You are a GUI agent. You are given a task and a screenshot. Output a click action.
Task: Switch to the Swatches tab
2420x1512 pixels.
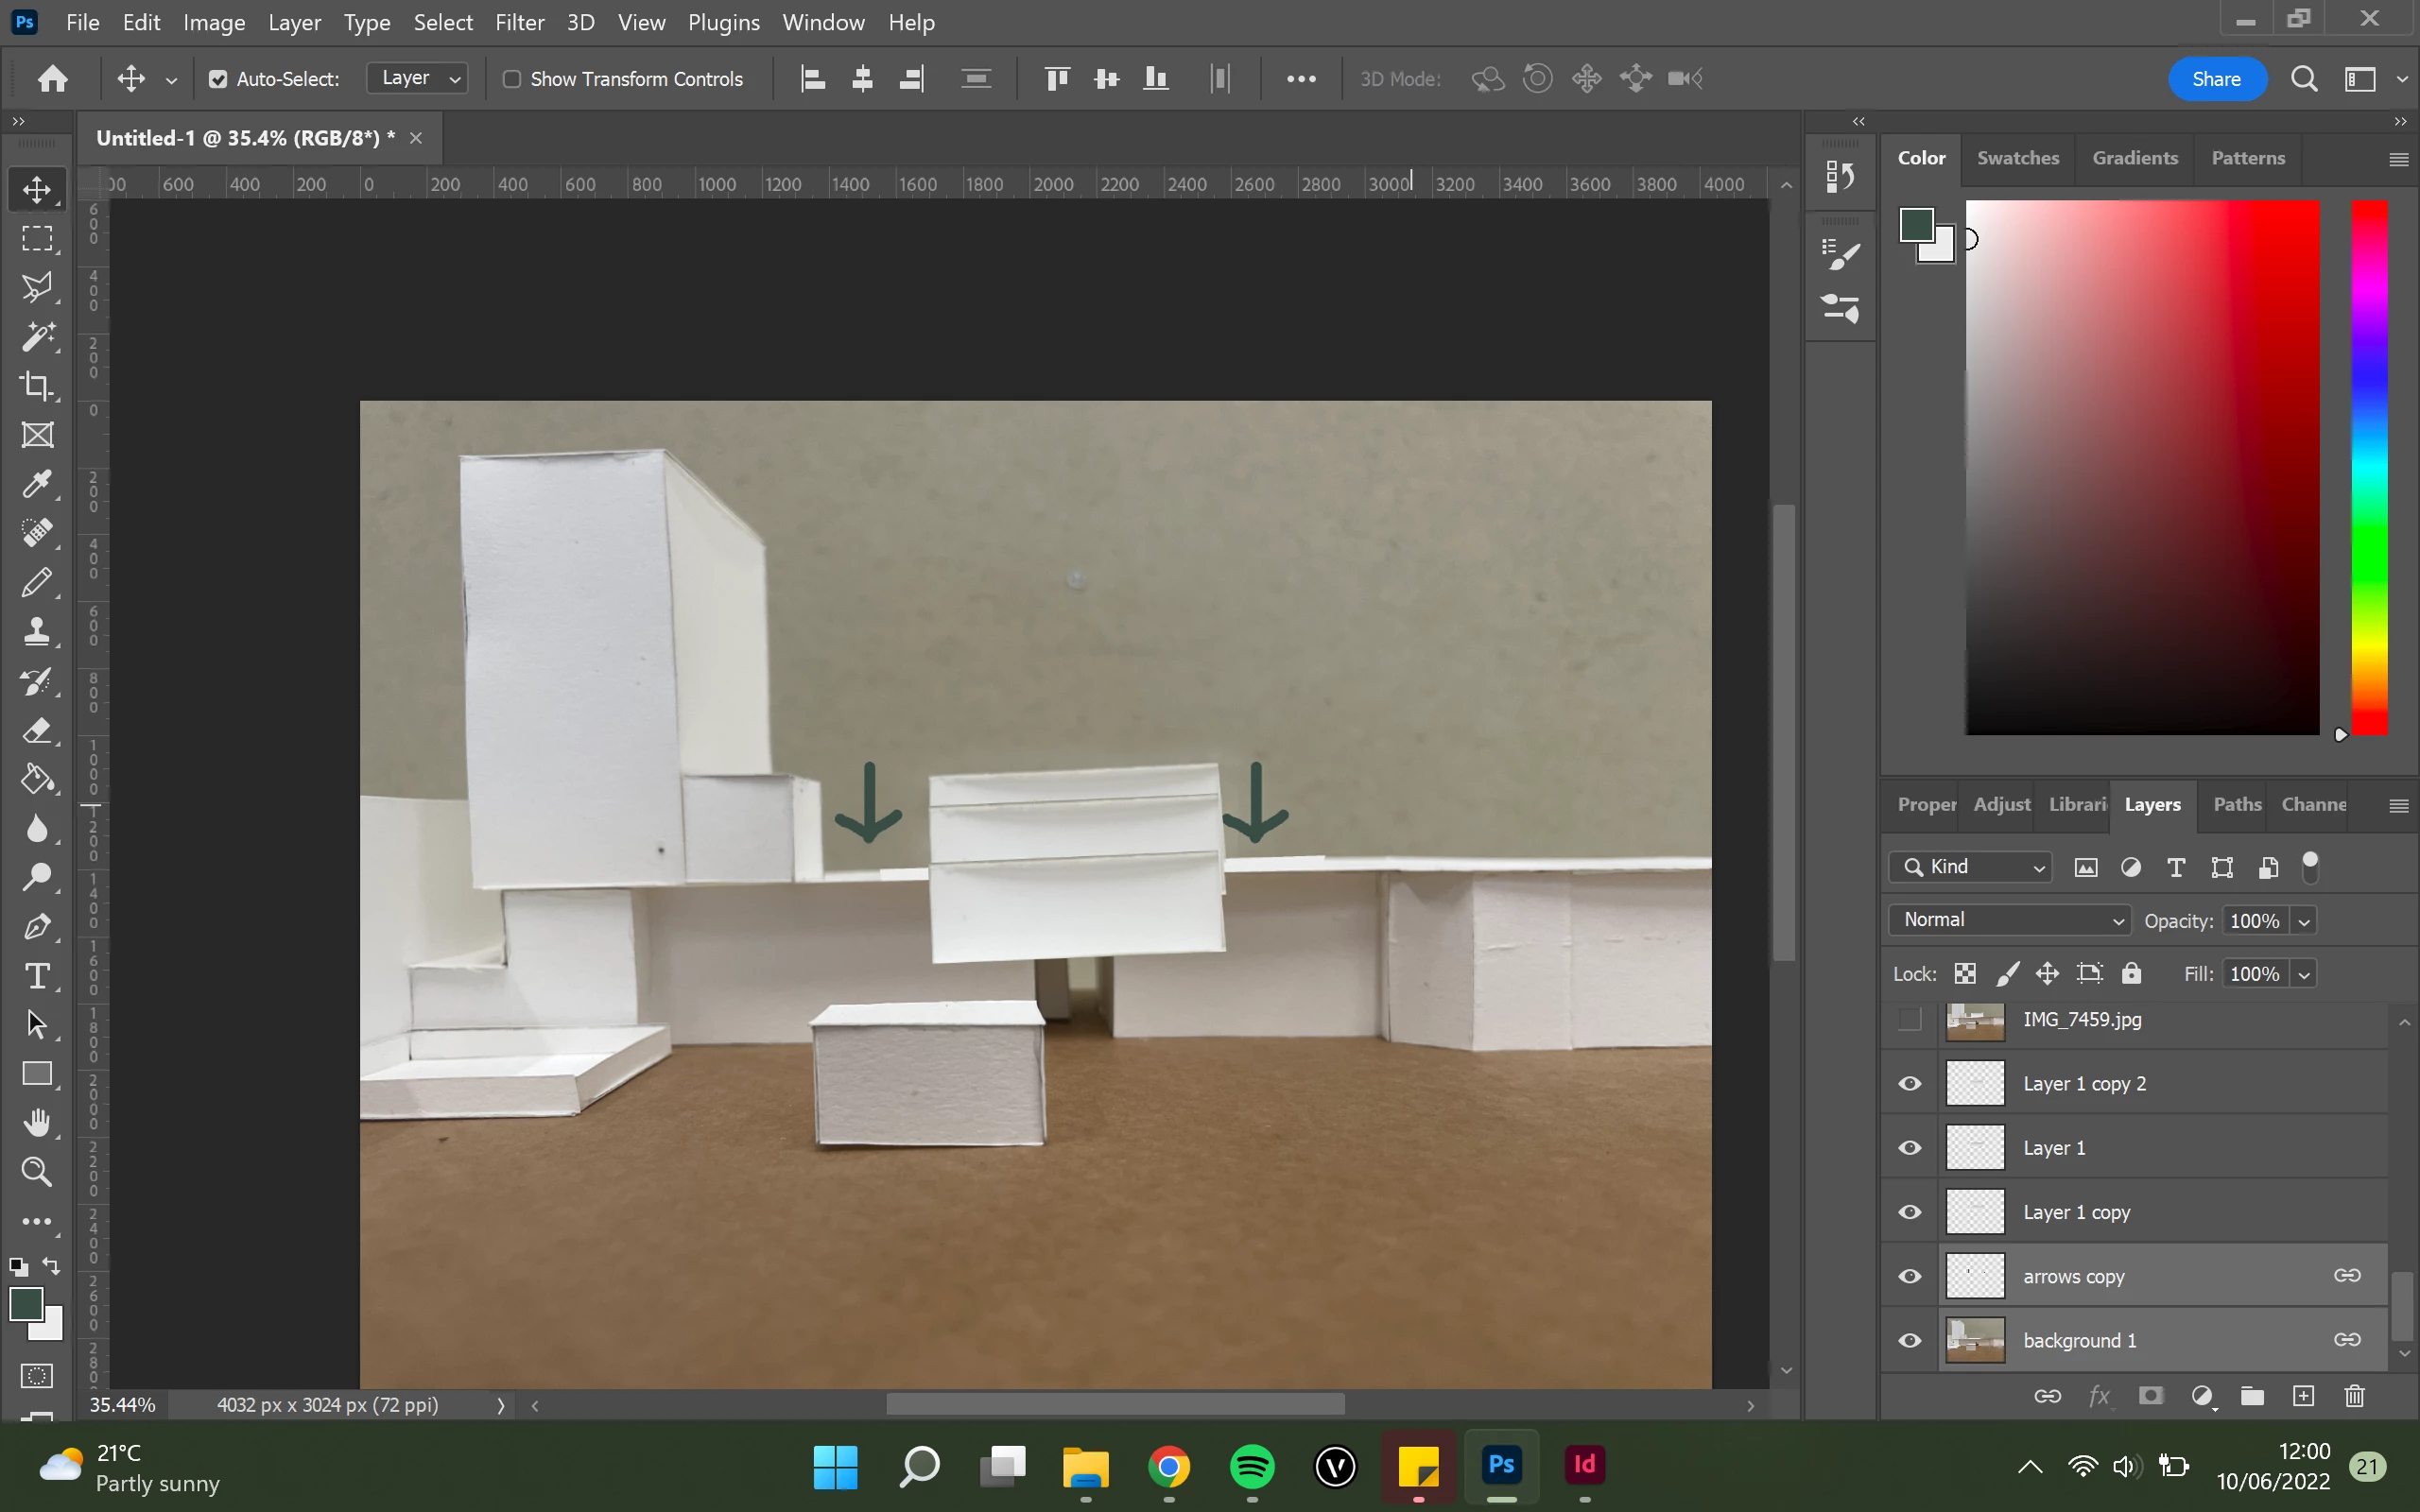pos(2017,158)
